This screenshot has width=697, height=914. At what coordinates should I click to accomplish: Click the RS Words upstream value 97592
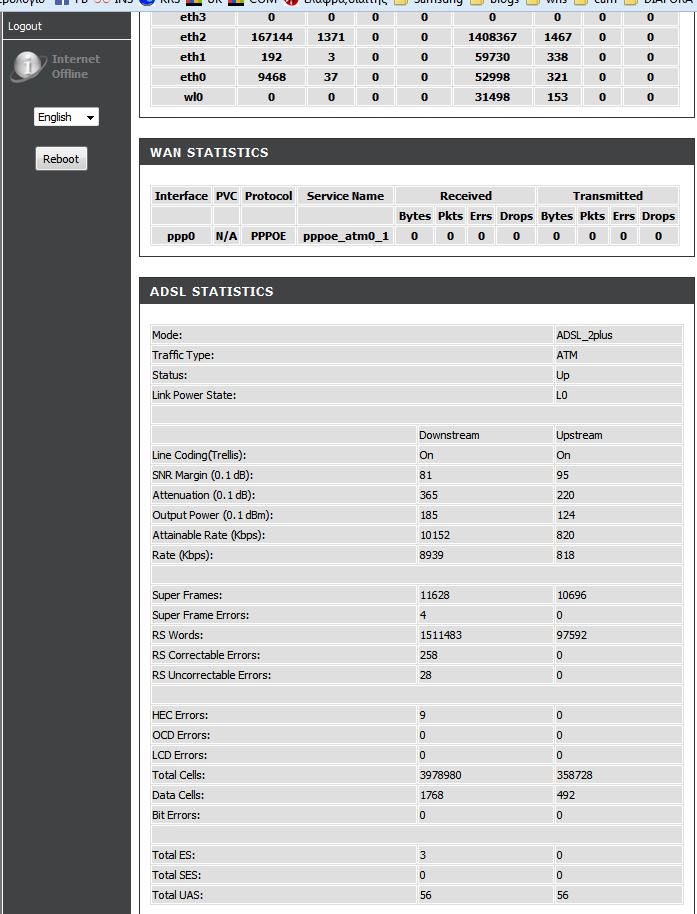pos(572,635)
